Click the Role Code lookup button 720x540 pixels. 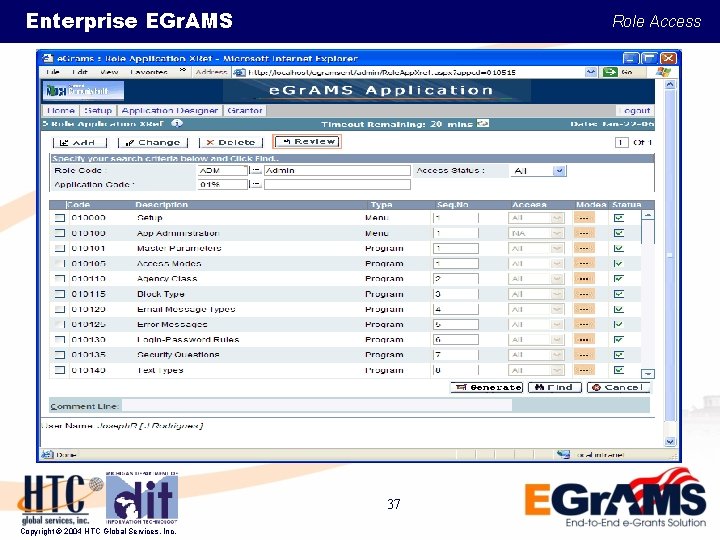(x=255, y=170)
